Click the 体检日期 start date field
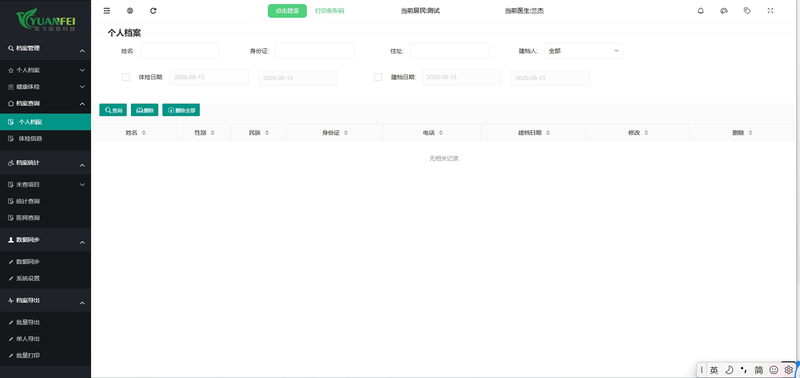This screenshot has width=800, height=378. pos(209,77)
